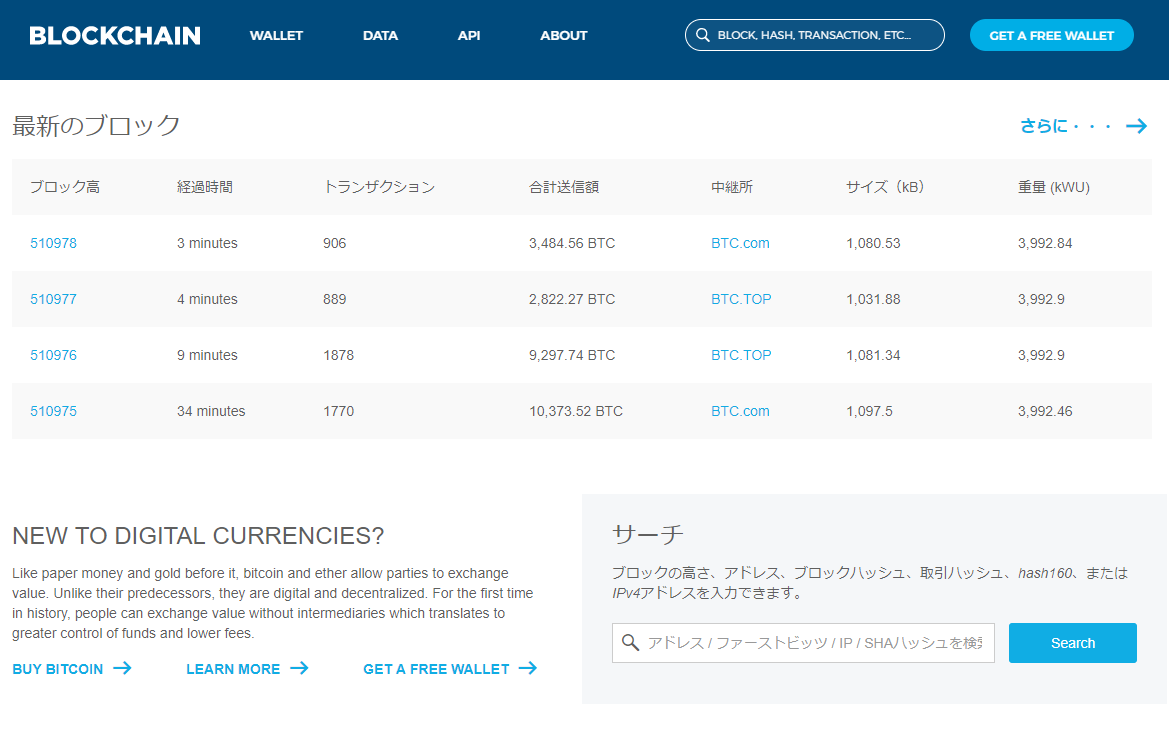The image size is (1169, 731).
Task: Click the arrow beside LEARN MORE
Action: pyautogui.click(x=299, y=668)
